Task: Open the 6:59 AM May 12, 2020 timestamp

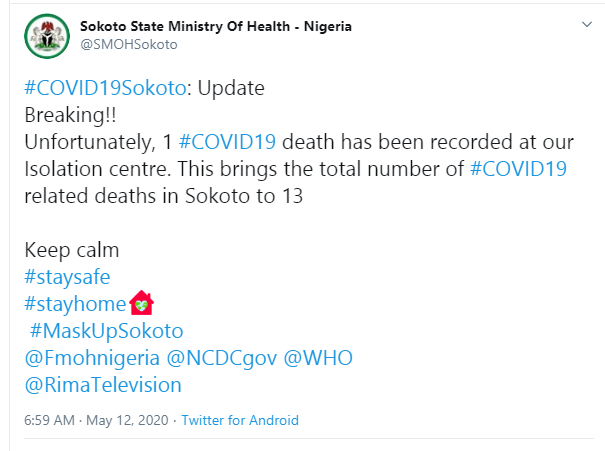Action: (96, 420)
